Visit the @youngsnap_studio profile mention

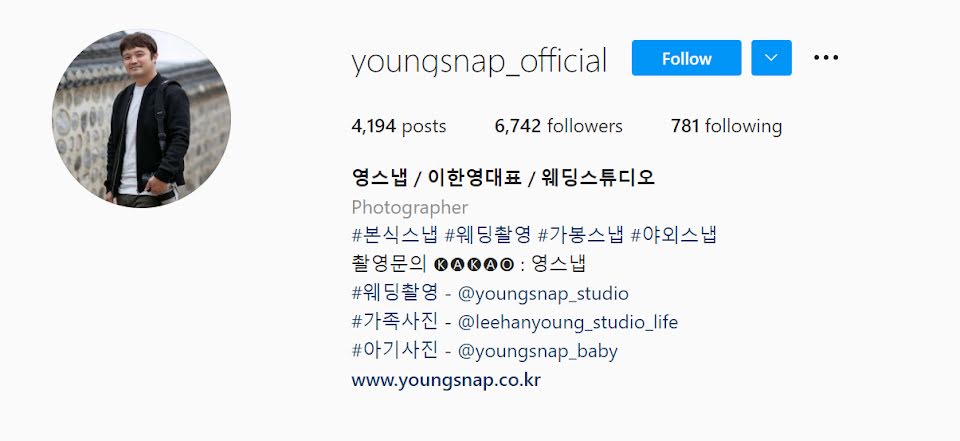(543, 294)
